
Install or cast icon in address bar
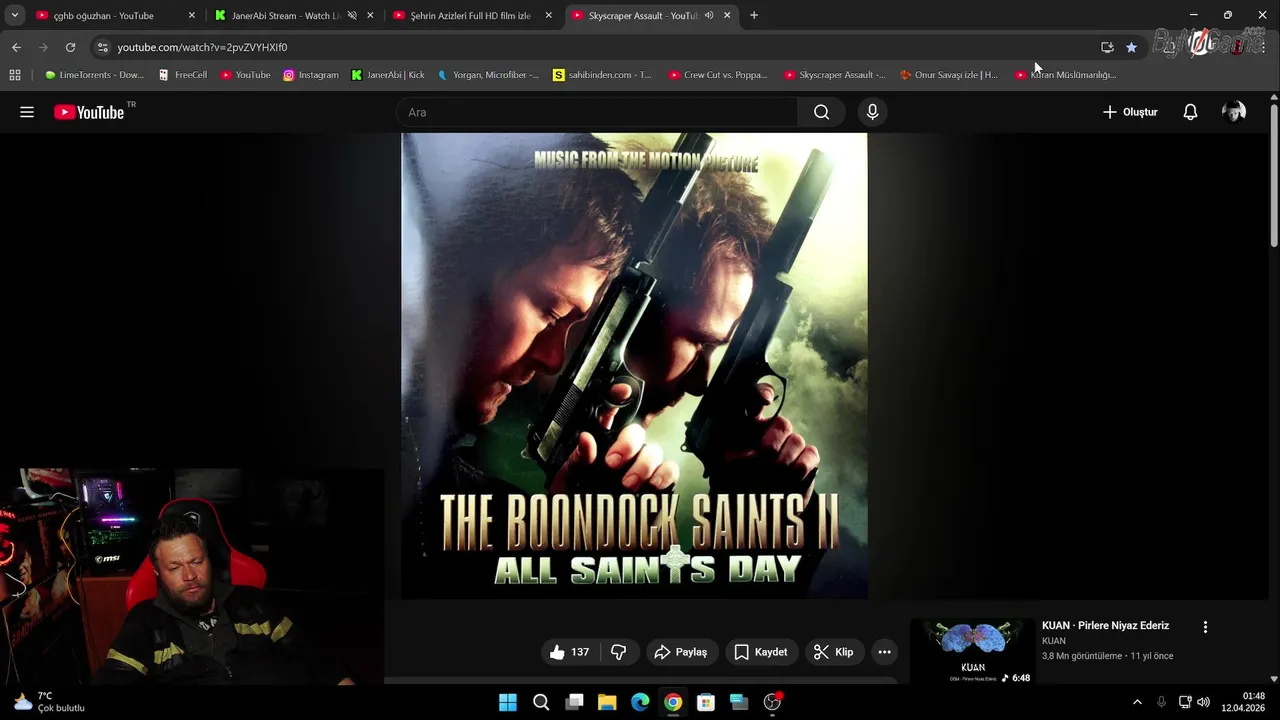tap(1107, 47)
